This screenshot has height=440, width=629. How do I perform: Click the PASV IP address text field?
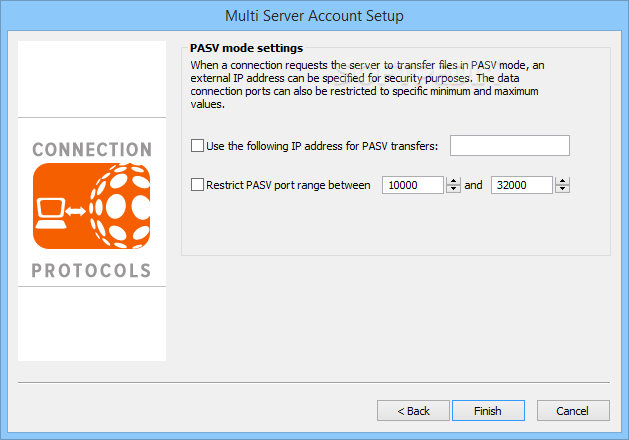509,146
